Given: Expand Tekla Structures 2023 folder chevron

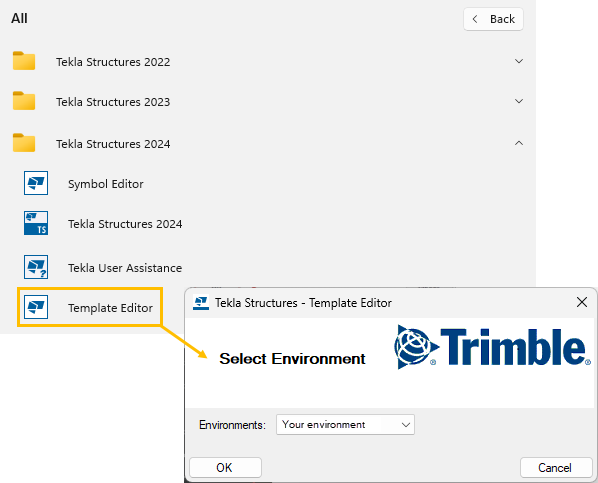Looking at the screenshot, I should click(x=519, y=101).
